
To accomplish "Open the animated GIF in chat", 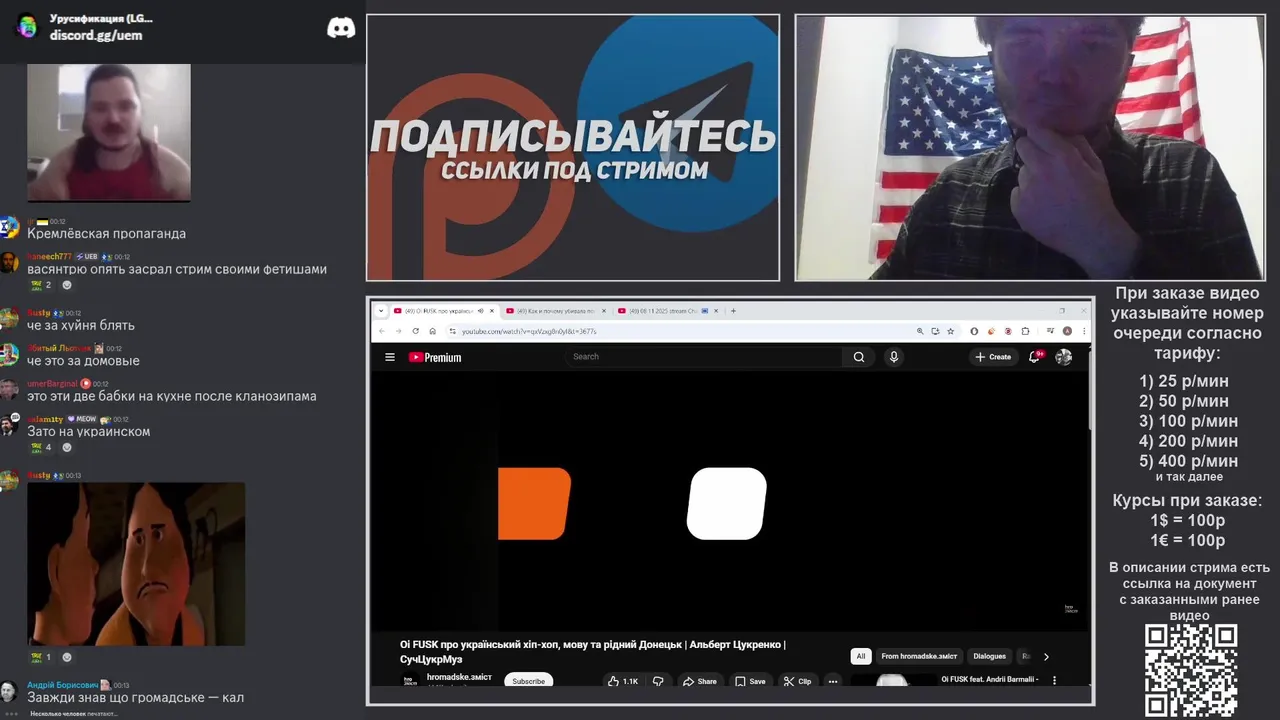I will pyautogui.click(x=136, y=564).
